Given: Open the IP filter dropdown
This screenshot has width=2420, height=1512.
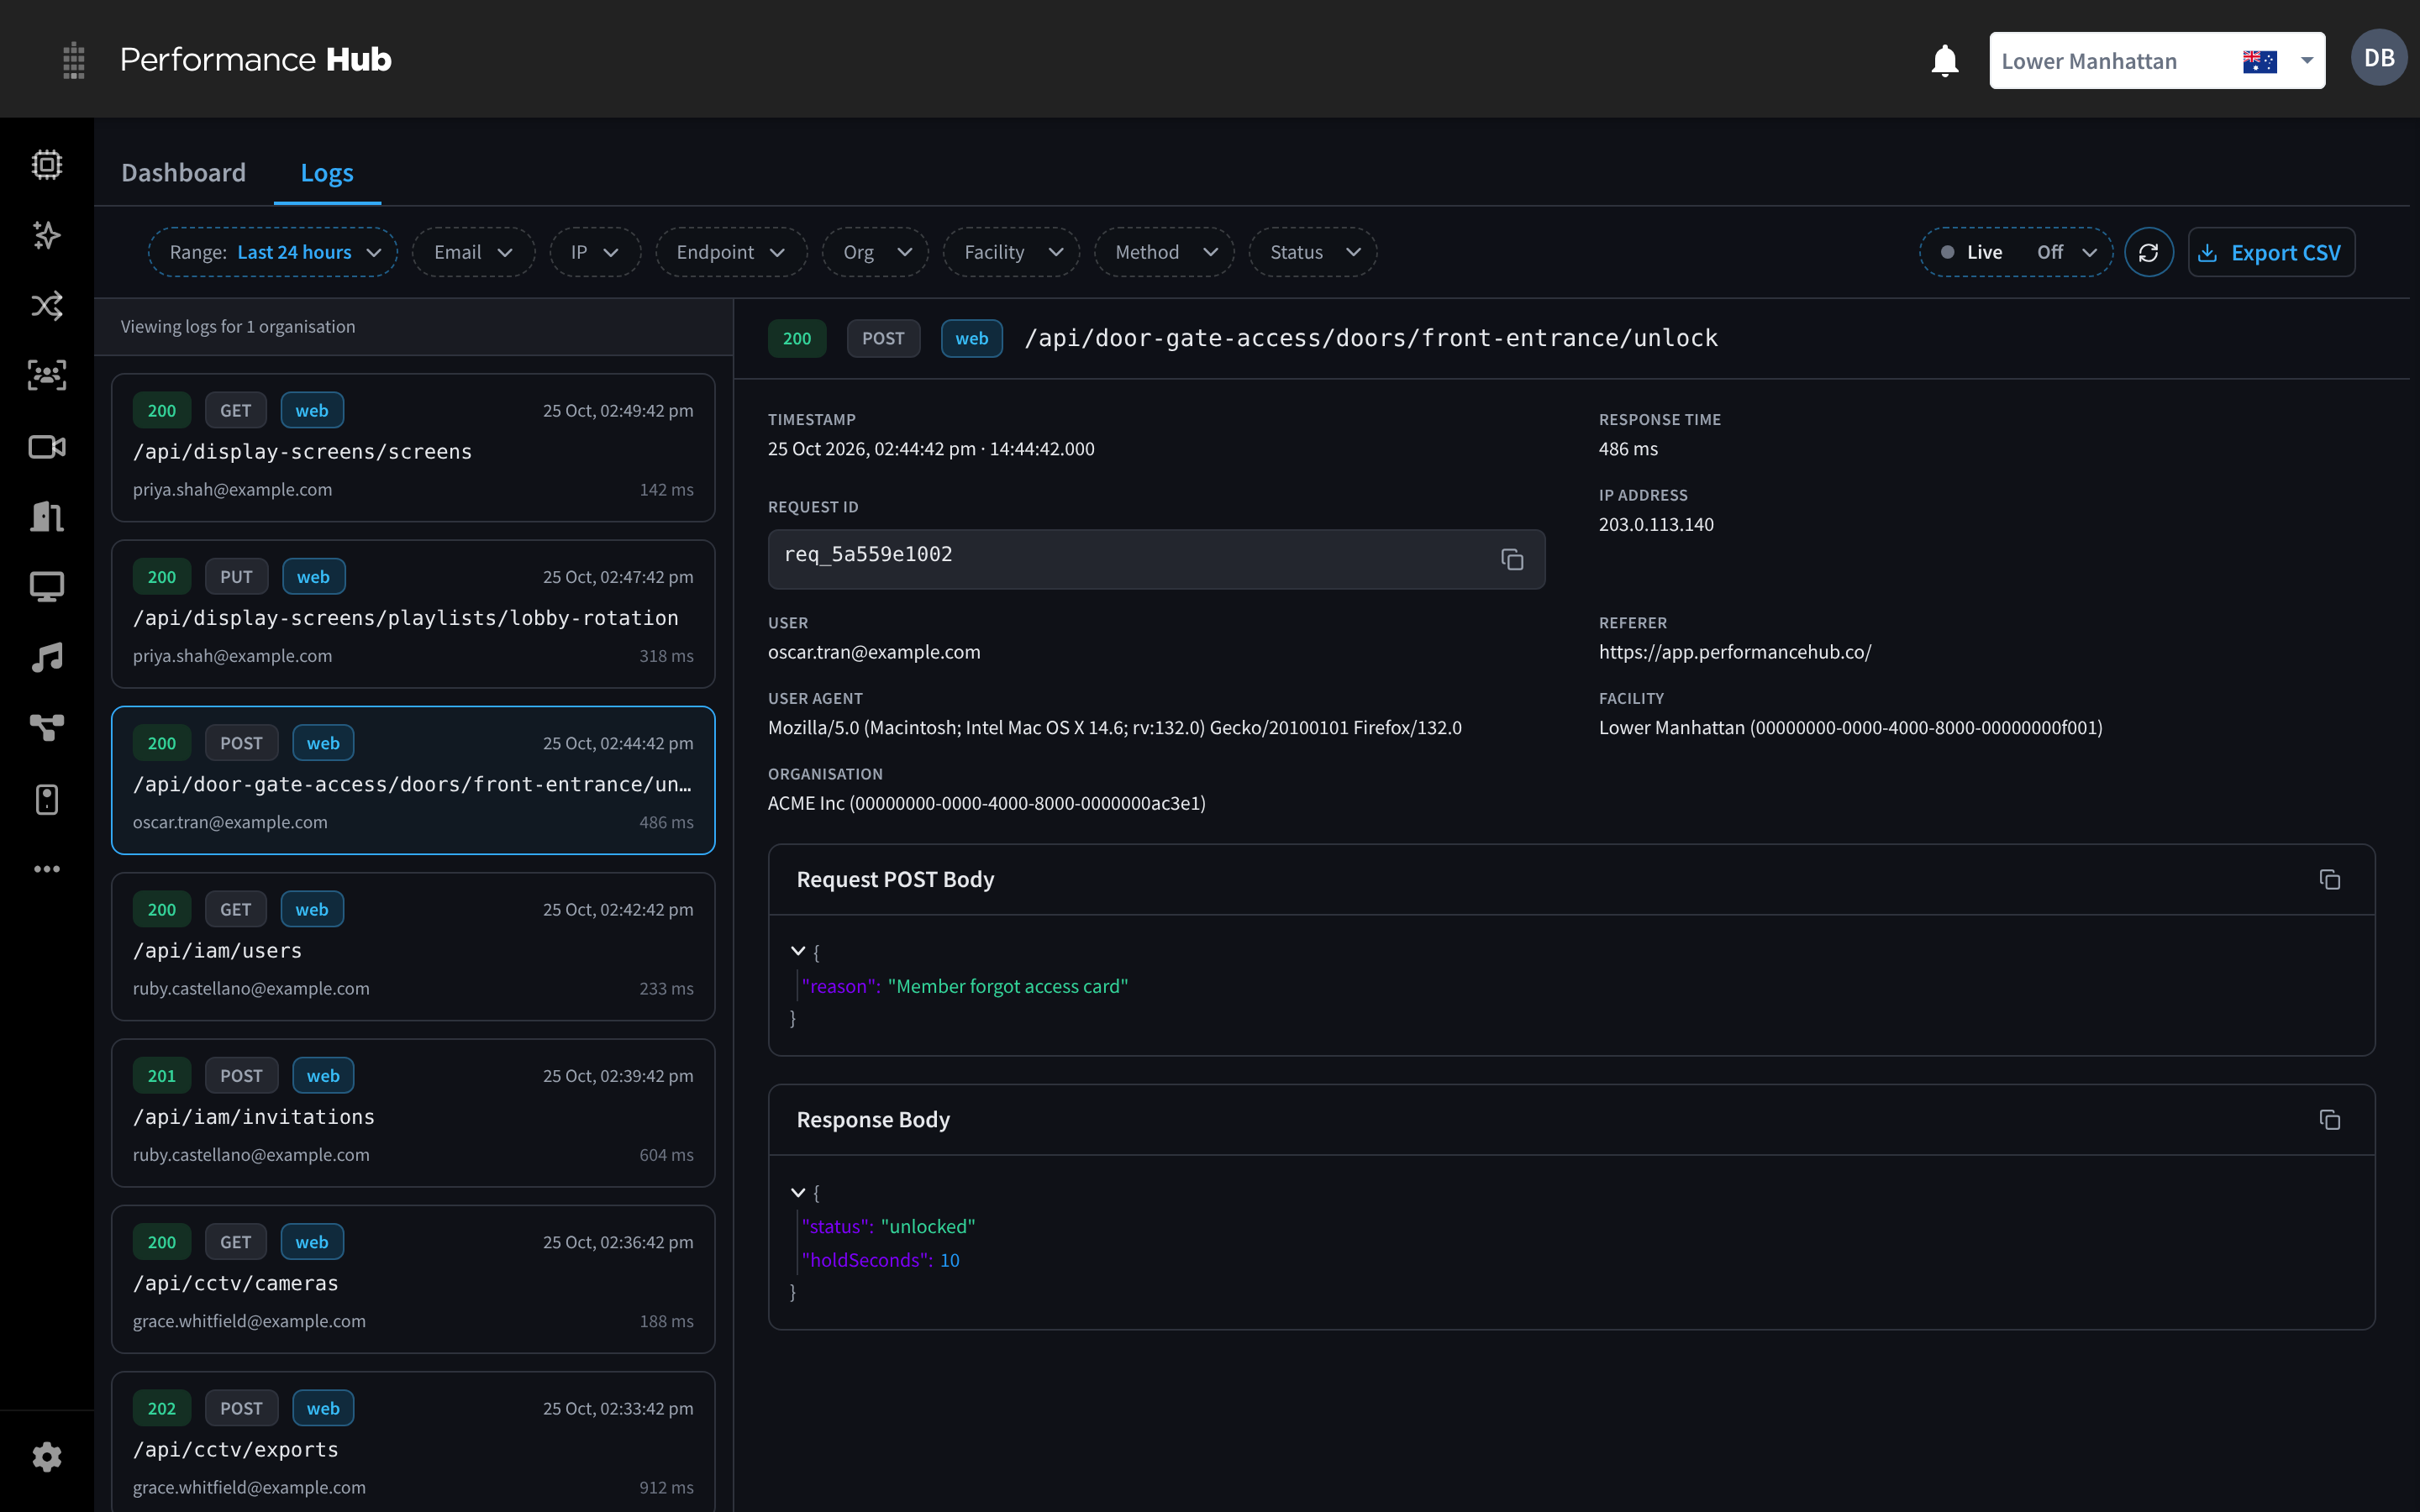Looking at the screenshot, I should pyautogui.click(x=595, y=252).
